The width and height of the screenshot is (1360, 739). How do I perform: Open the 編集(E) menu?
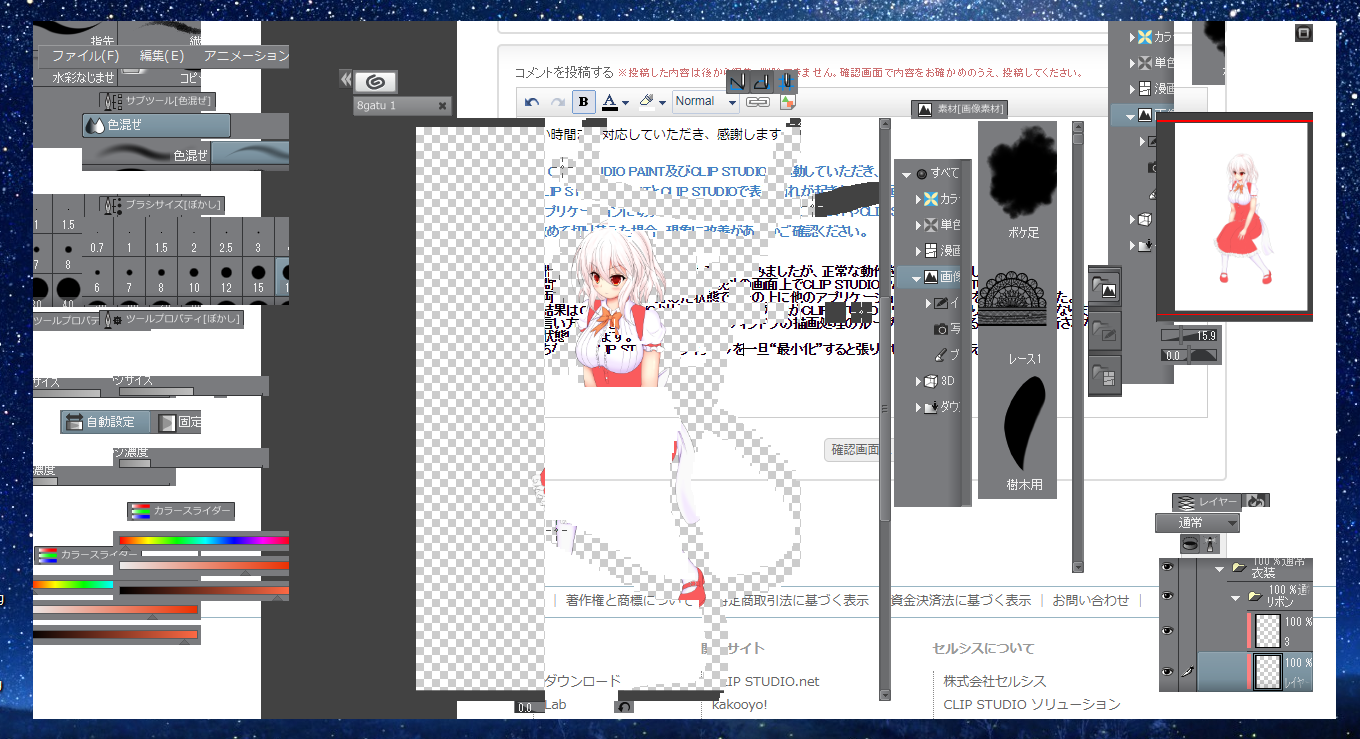tap(162, 56)
